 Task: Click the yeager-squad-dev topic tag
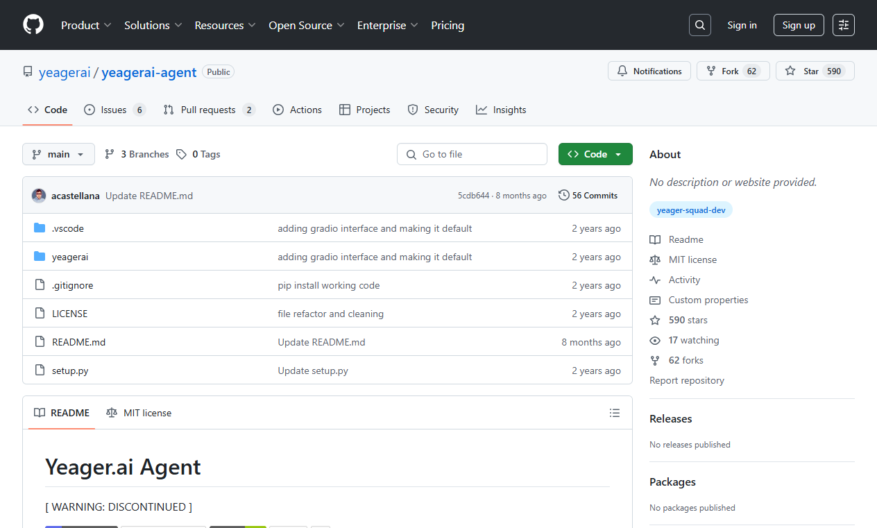click(x=691, y=210)
